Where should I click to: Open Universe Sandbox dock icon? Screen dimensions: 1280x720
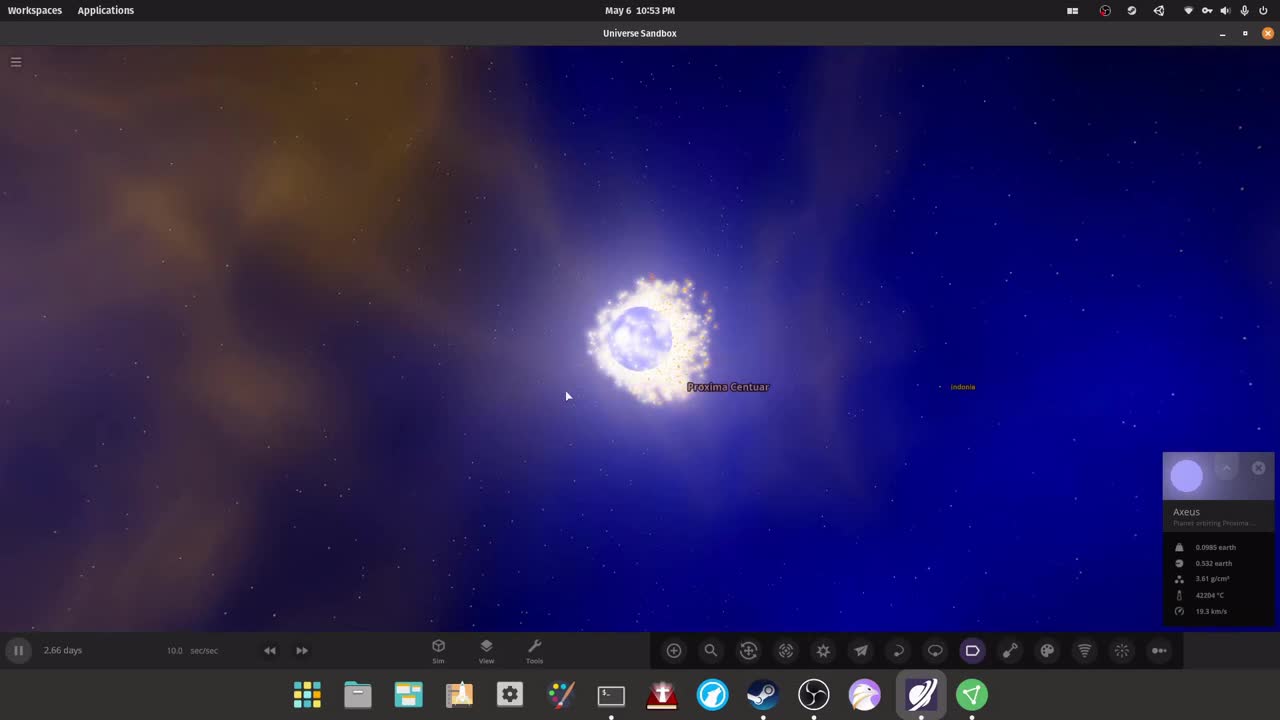coord(921,694)
